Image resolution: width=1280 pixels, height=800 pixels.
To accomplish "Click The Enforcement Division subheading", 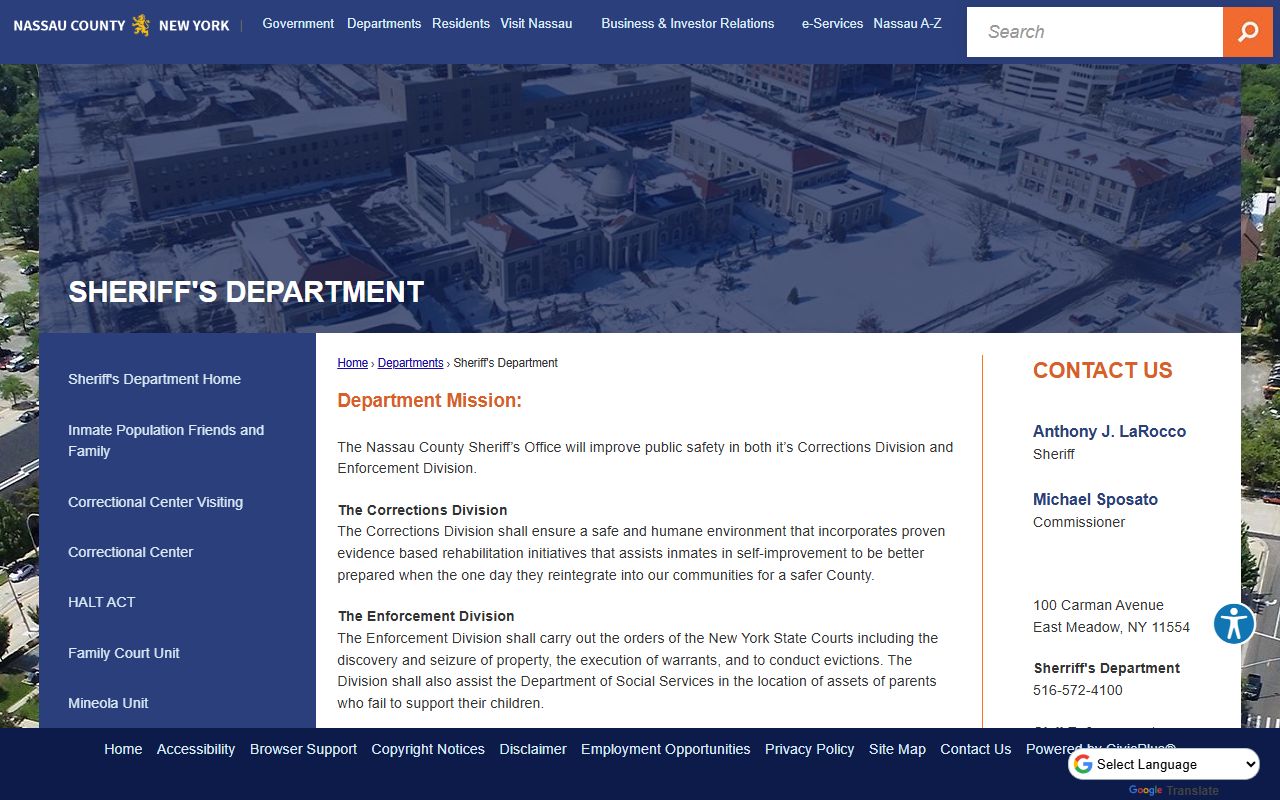I will [426, 616].
